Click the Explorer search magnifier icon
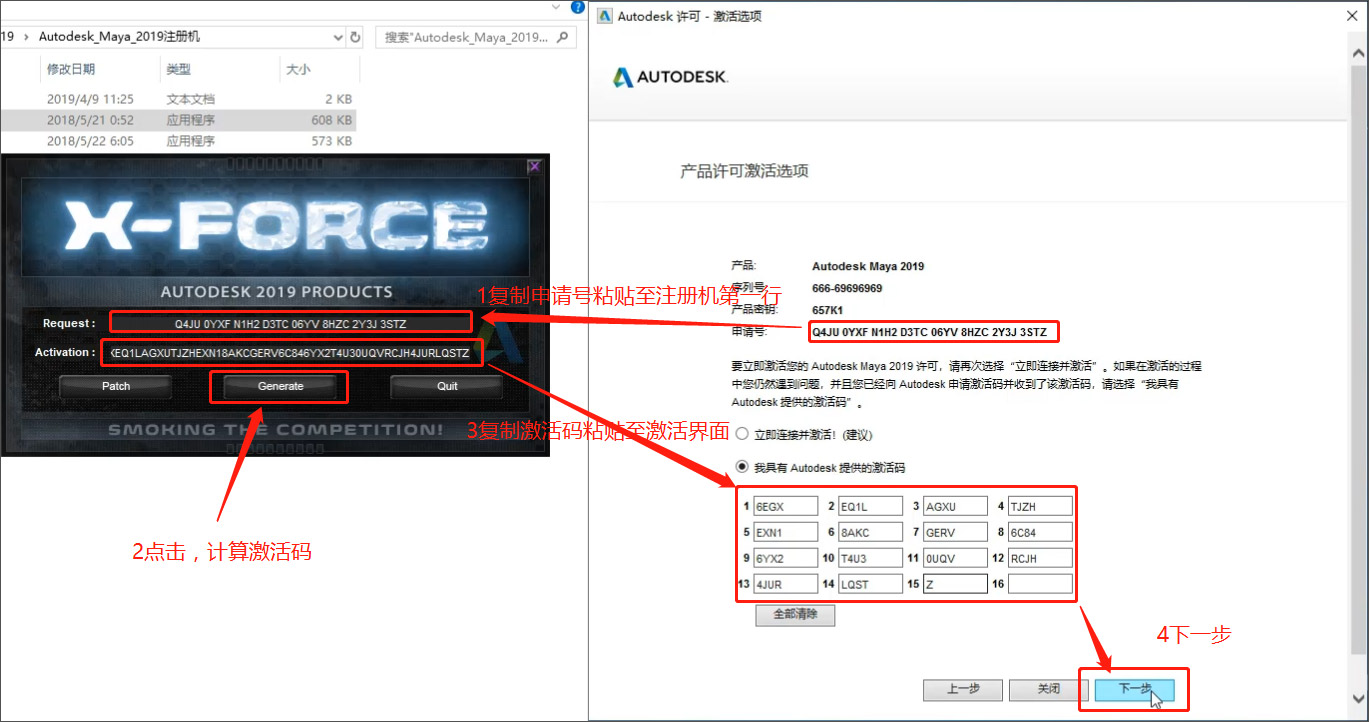The width and height of the screenshot is (1369, 722). 564,37
